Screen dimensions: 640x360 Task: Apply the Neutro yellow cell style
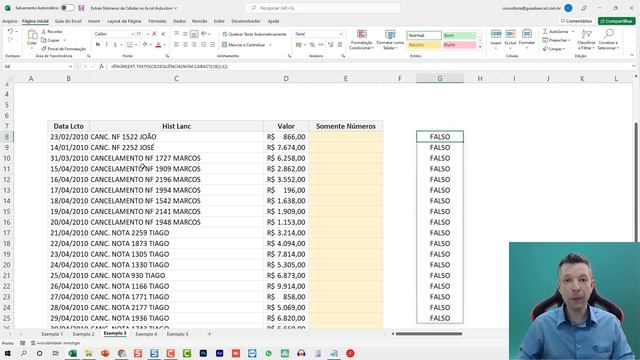click(x=424, y=45)
